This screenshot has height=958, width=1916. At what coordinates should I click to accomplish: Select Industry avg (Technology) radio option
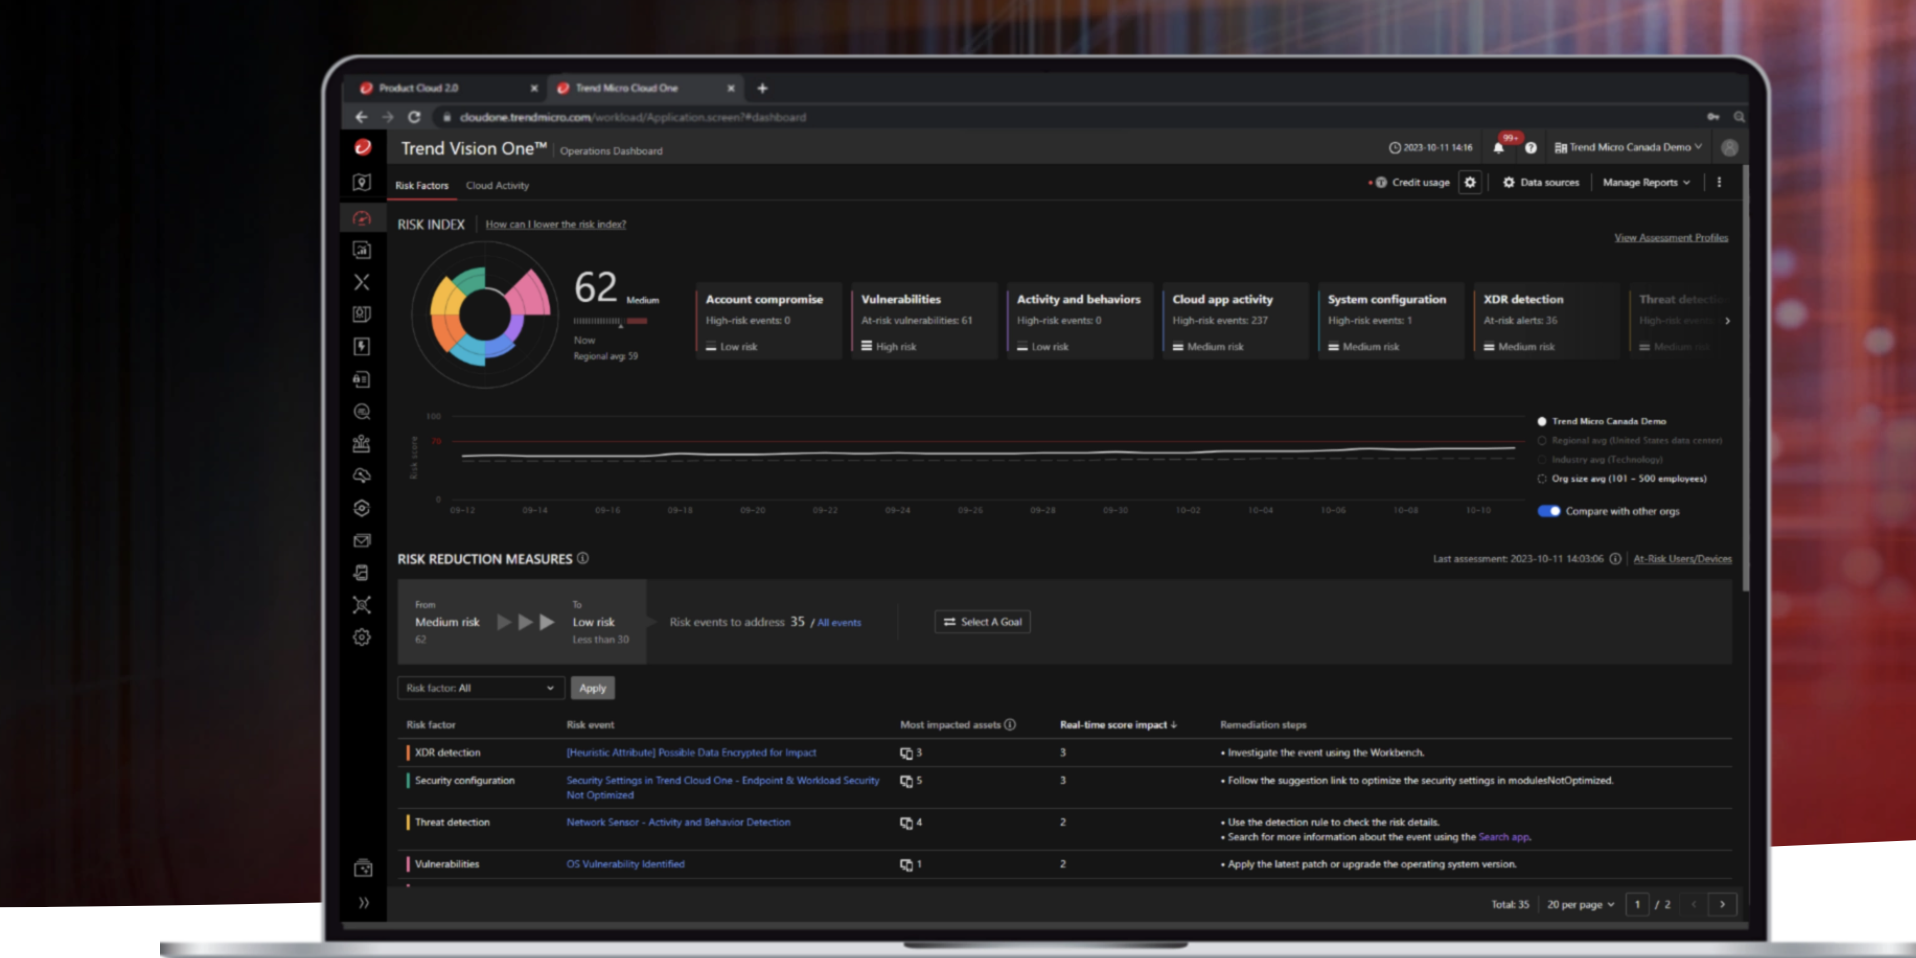[x=1541, y=460]
